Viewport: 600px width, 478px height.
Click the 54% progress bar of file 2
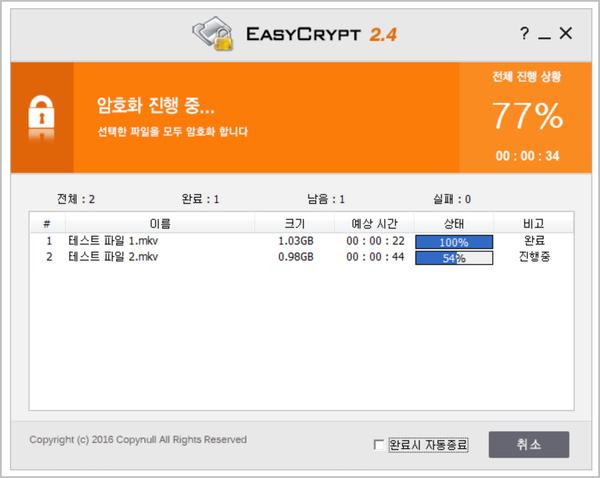coord(454,258)
